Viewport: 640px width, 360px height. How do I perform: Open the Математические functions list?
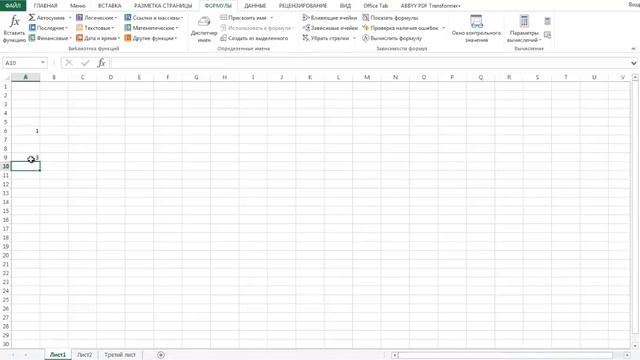coord(151,28)
